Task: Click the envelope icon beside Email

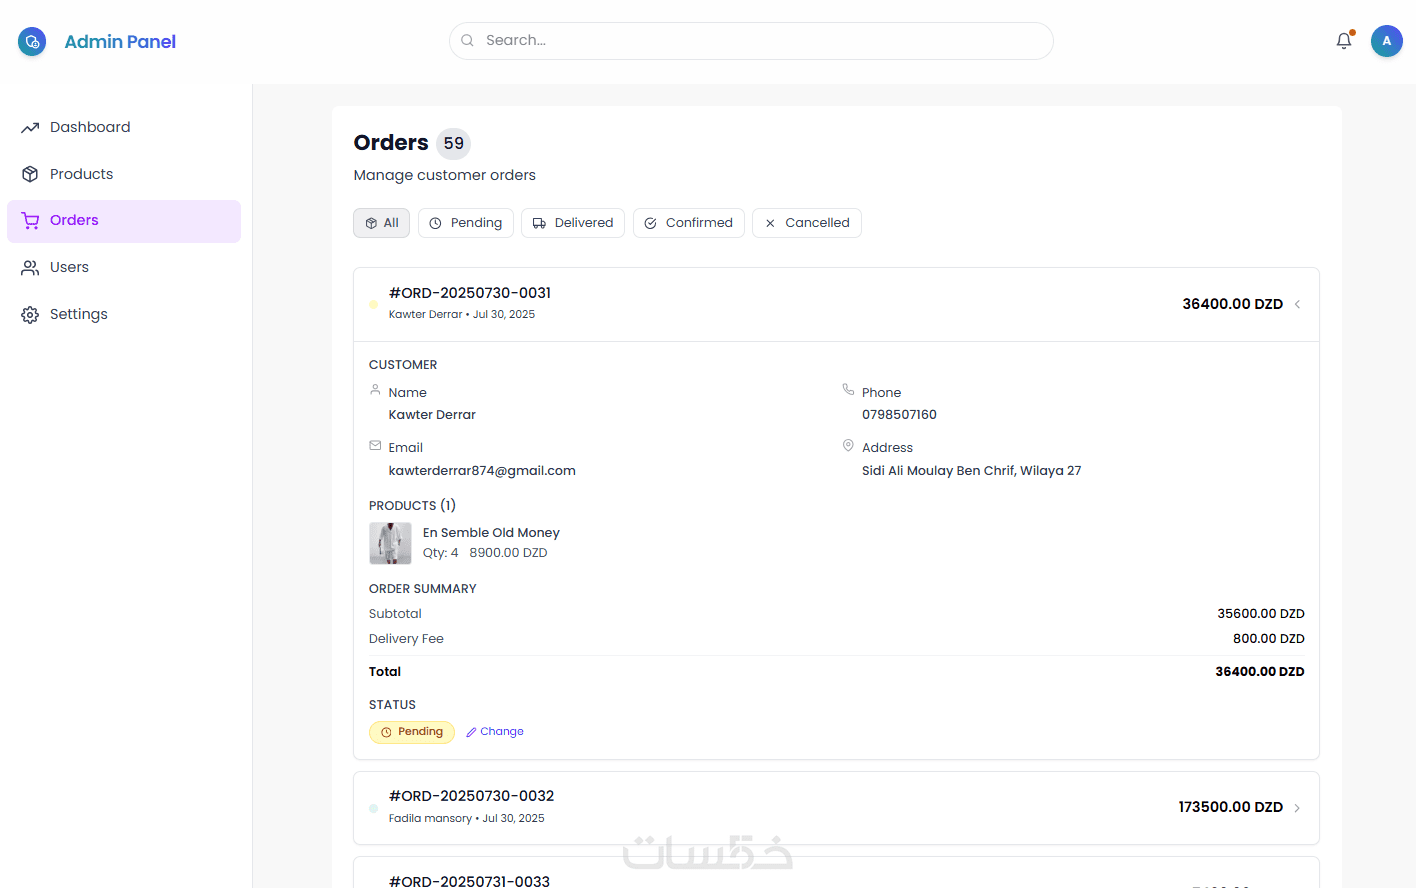Action: click(375, 446)
